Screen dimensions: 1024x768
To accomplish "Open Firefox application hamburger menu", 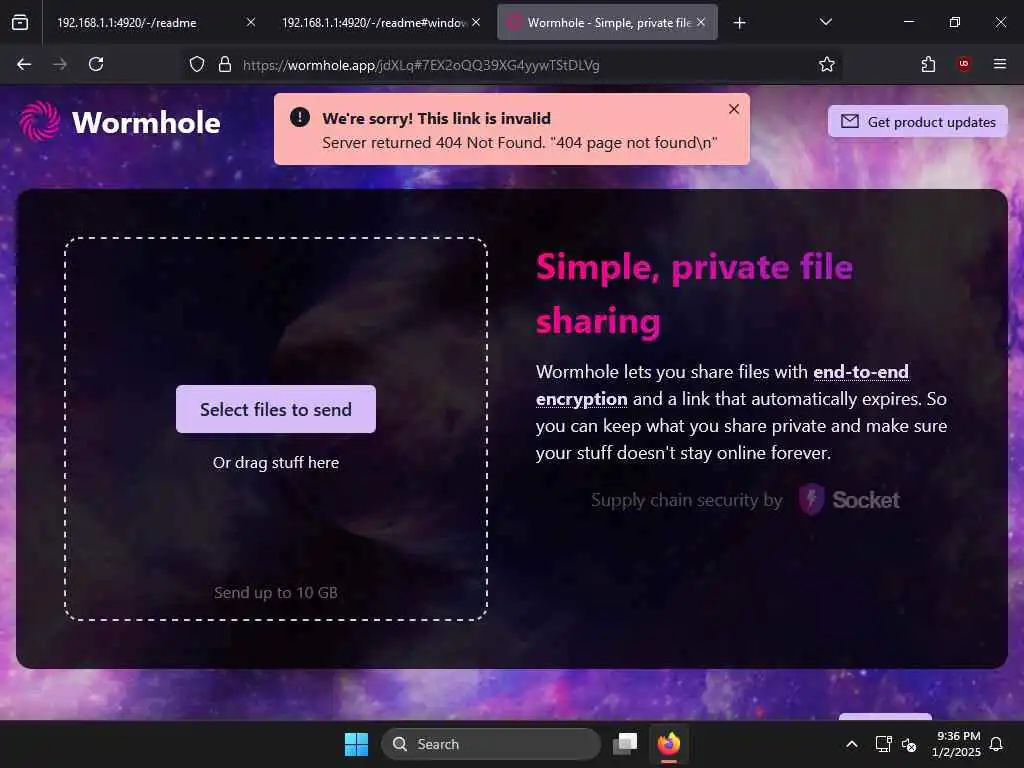I will (x=1000, y=64).
